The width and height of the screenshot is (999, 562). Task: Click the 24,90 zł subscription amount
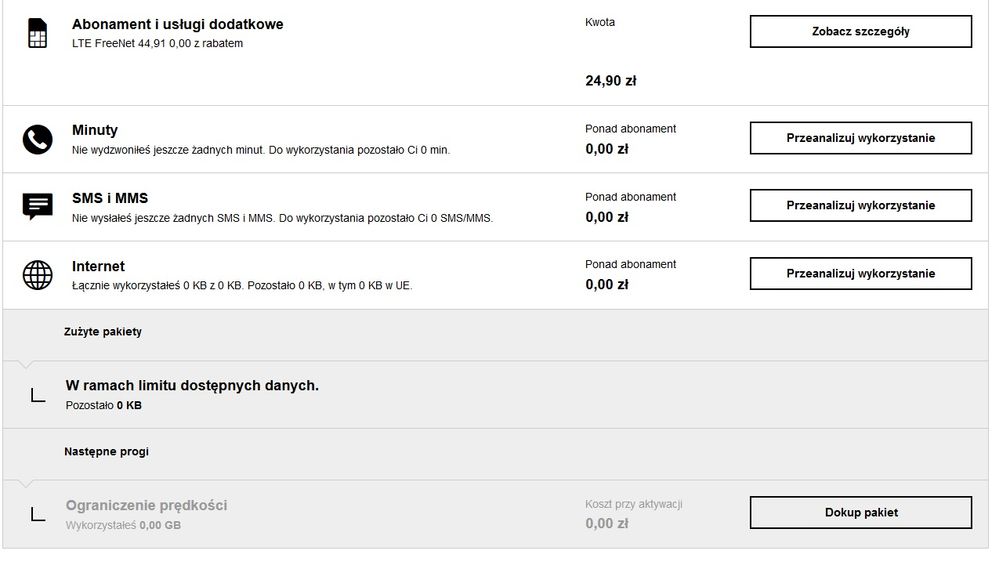(x=610, y=81)
